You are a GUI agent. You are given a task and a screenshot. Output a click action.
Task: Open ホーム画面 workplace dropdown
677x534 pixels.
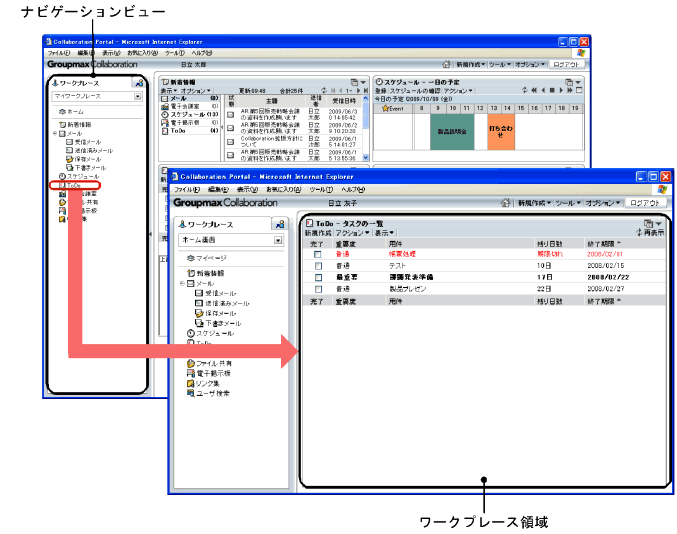click(x=278, y=240)
